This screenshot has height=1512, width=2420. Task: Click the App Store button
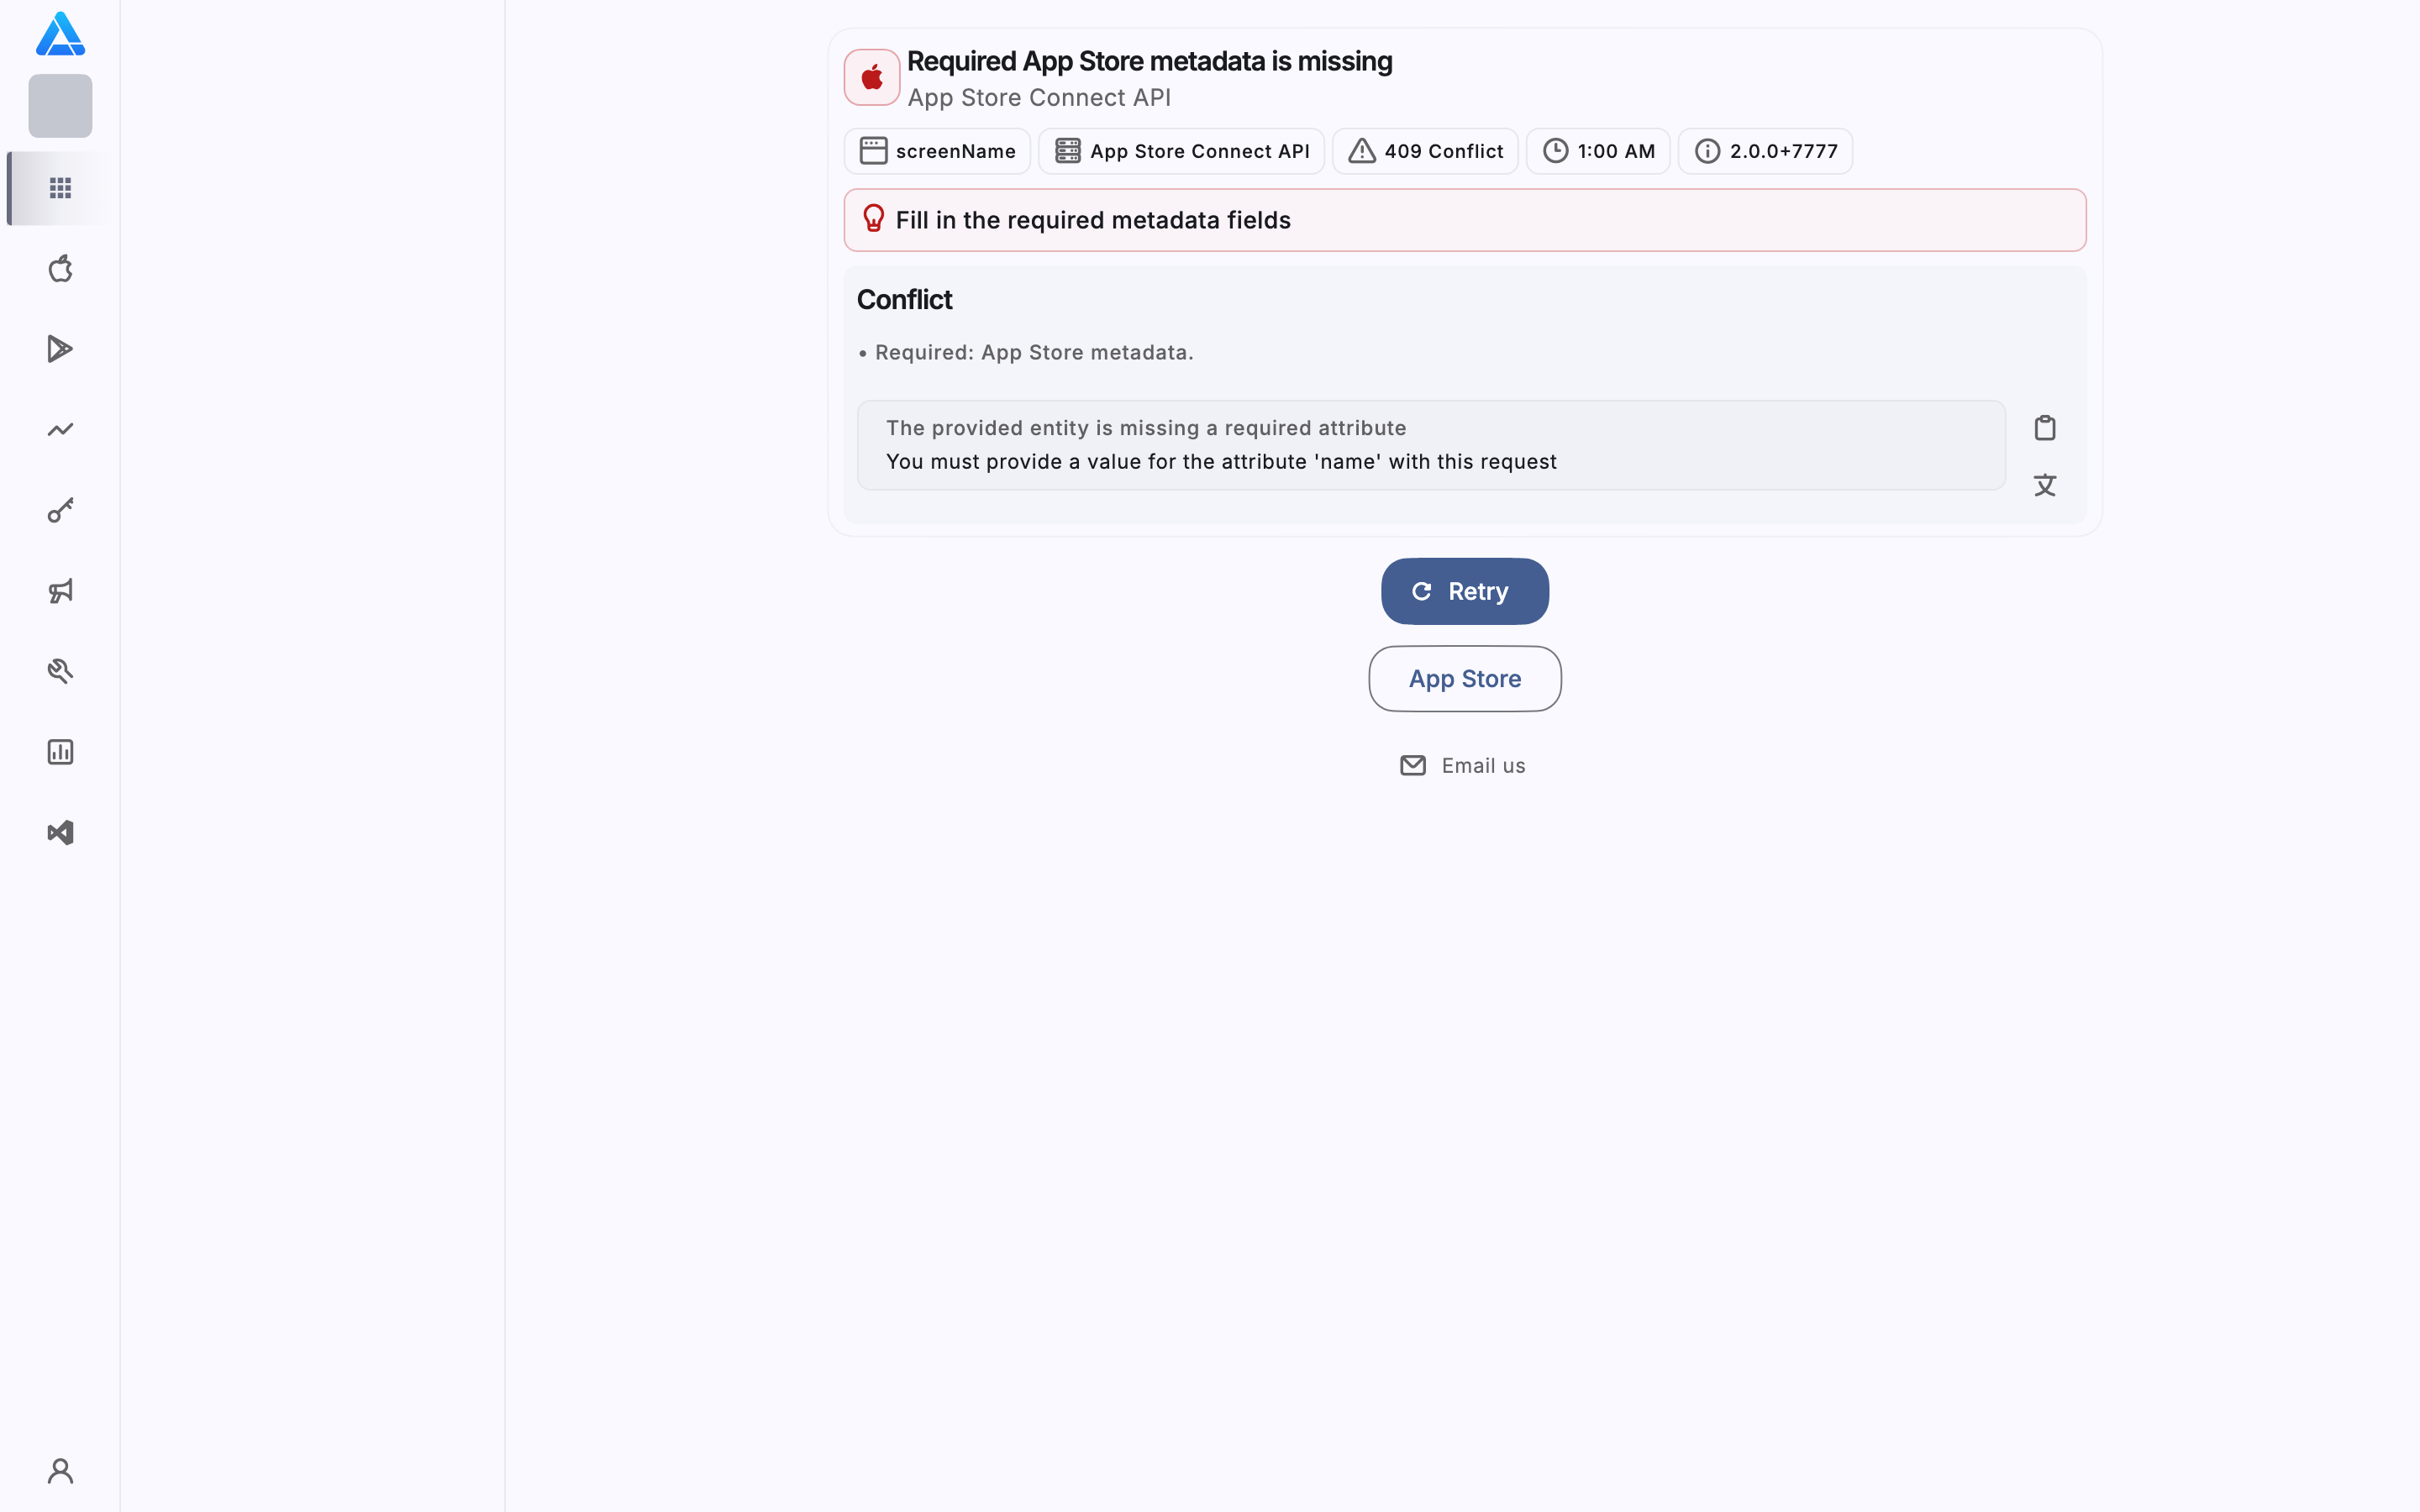point(1465,679)
